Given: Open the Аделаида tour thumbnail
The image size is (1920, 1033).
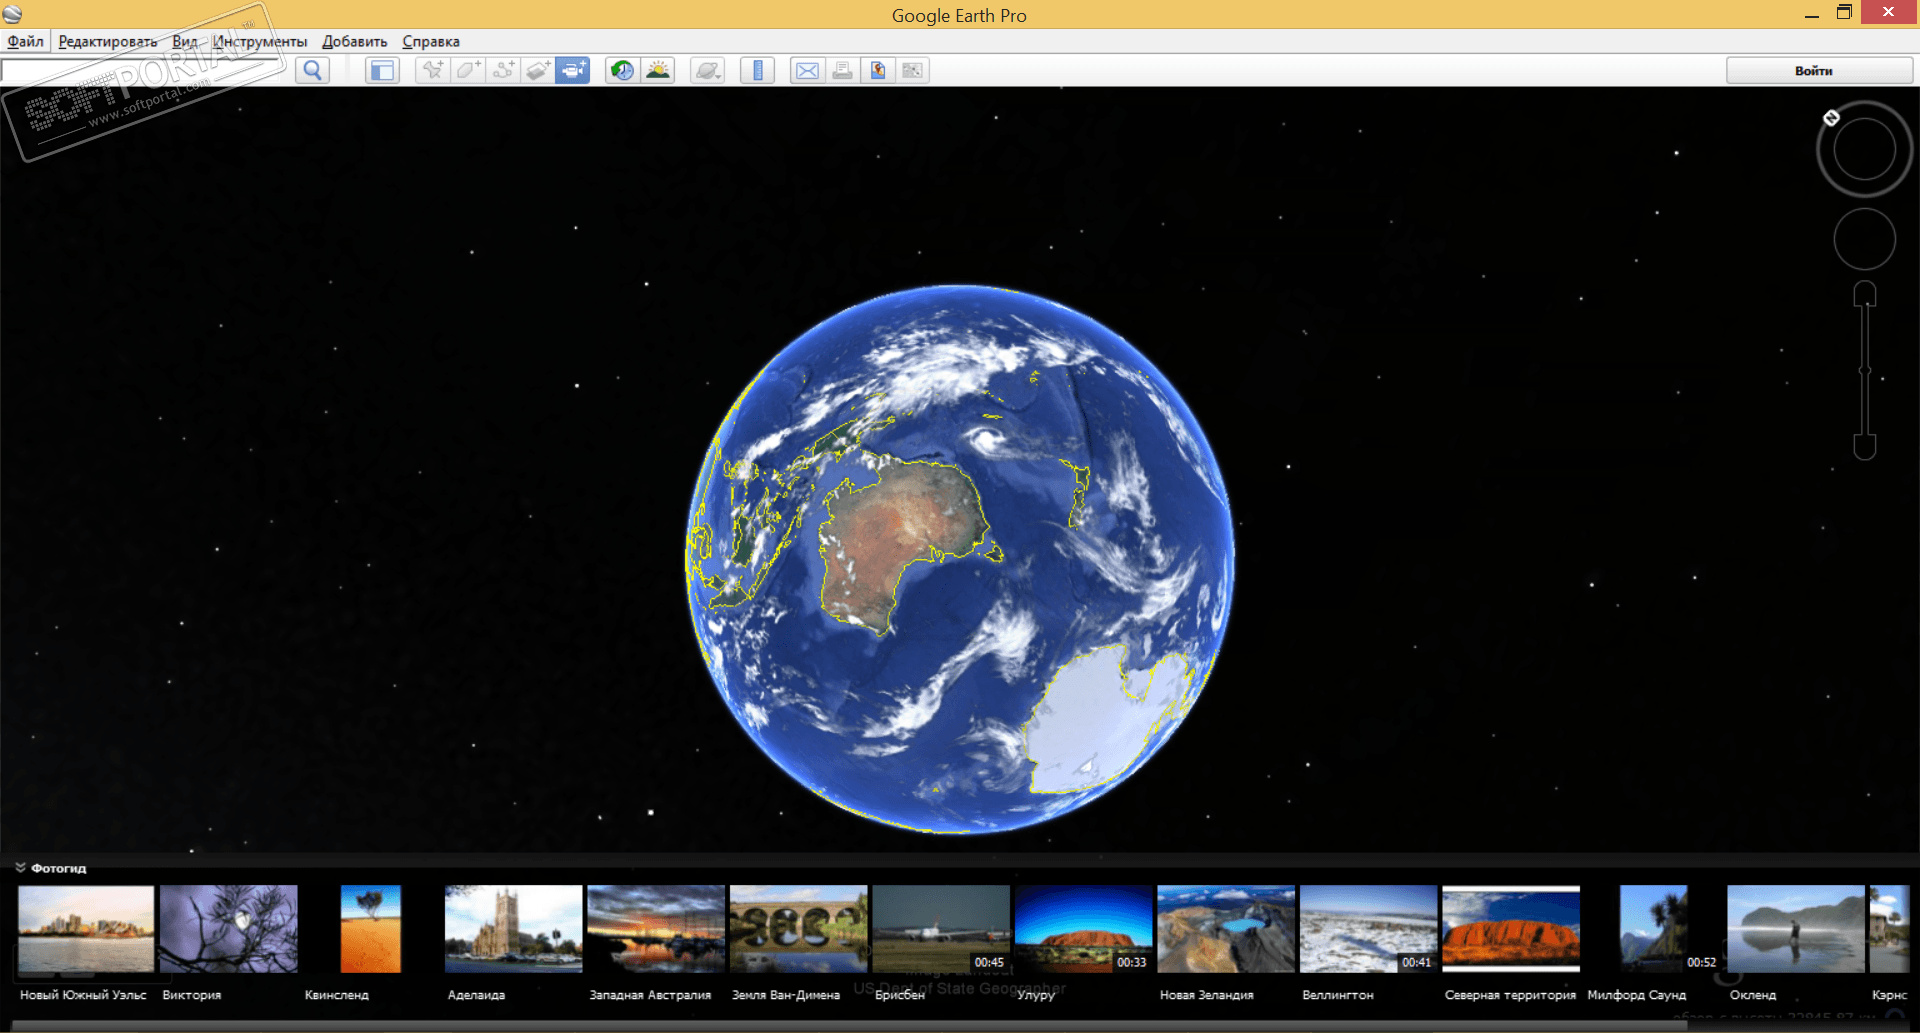Looking at the screenshot, I should 514,928.
